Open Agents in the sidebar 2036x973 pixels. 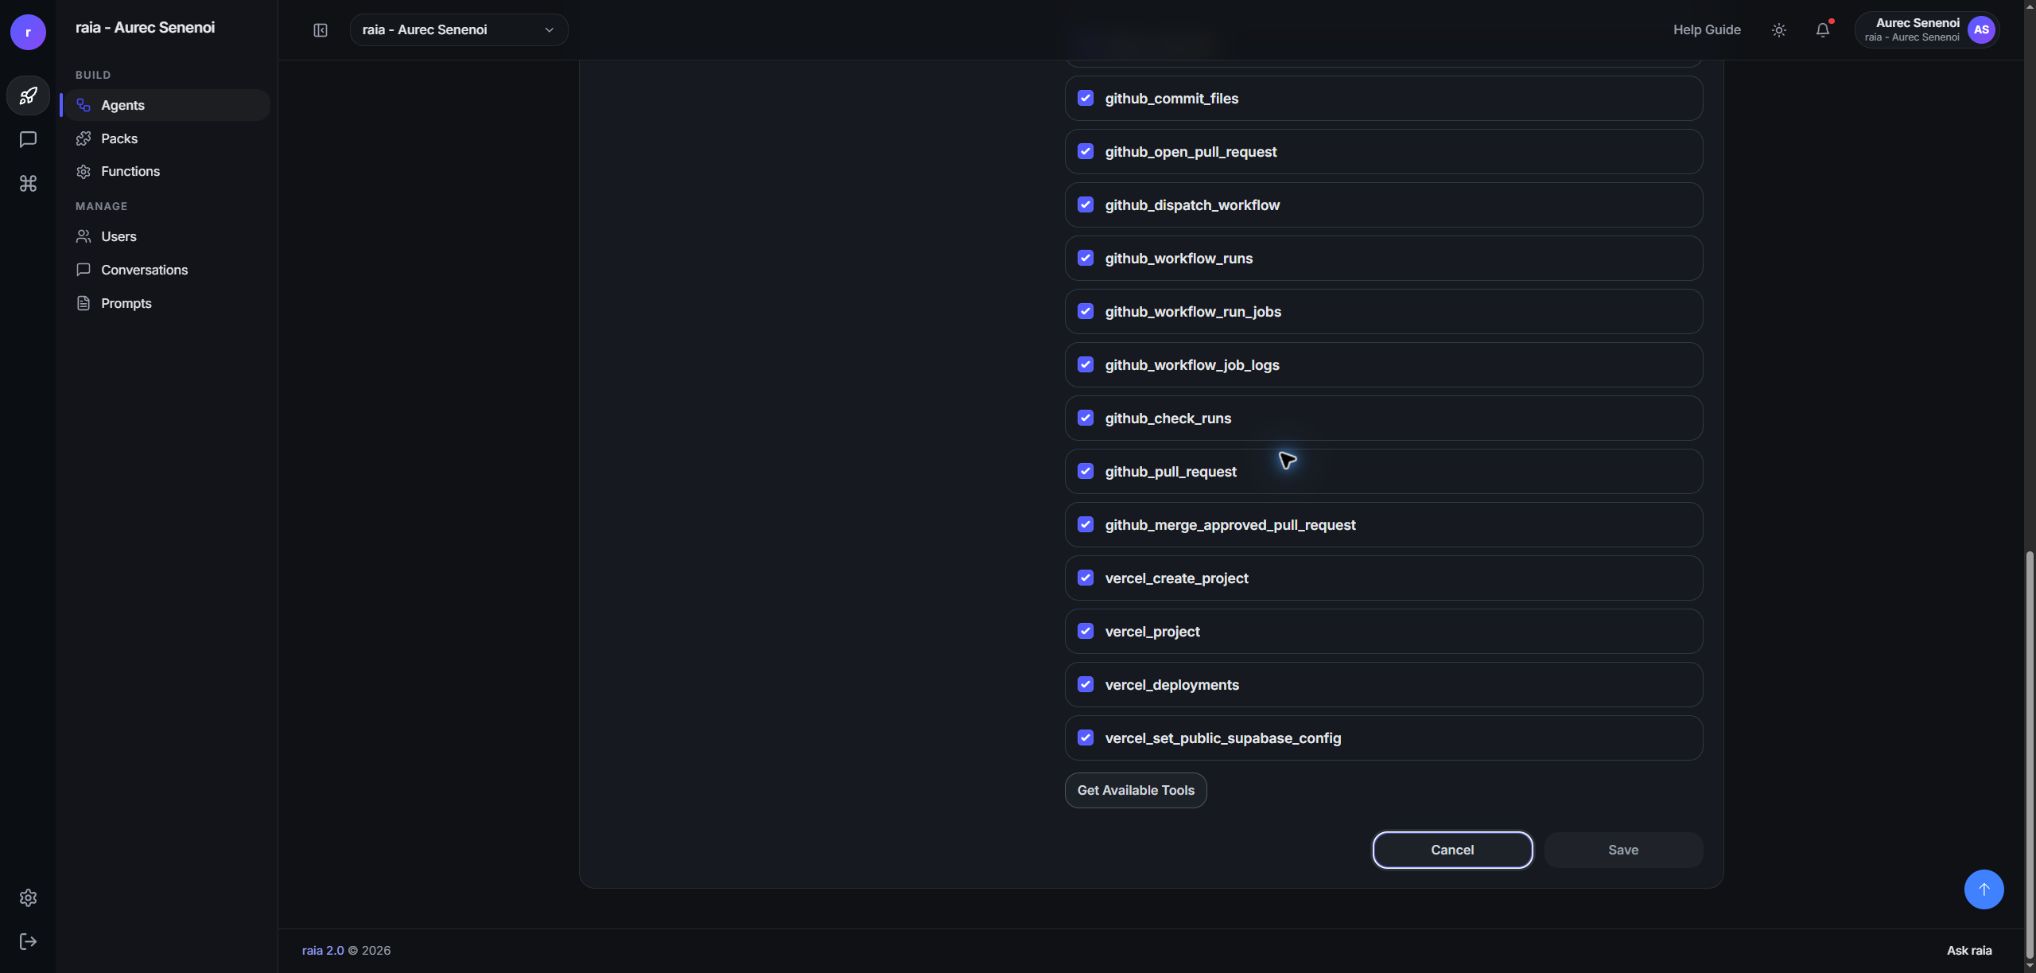165,105
